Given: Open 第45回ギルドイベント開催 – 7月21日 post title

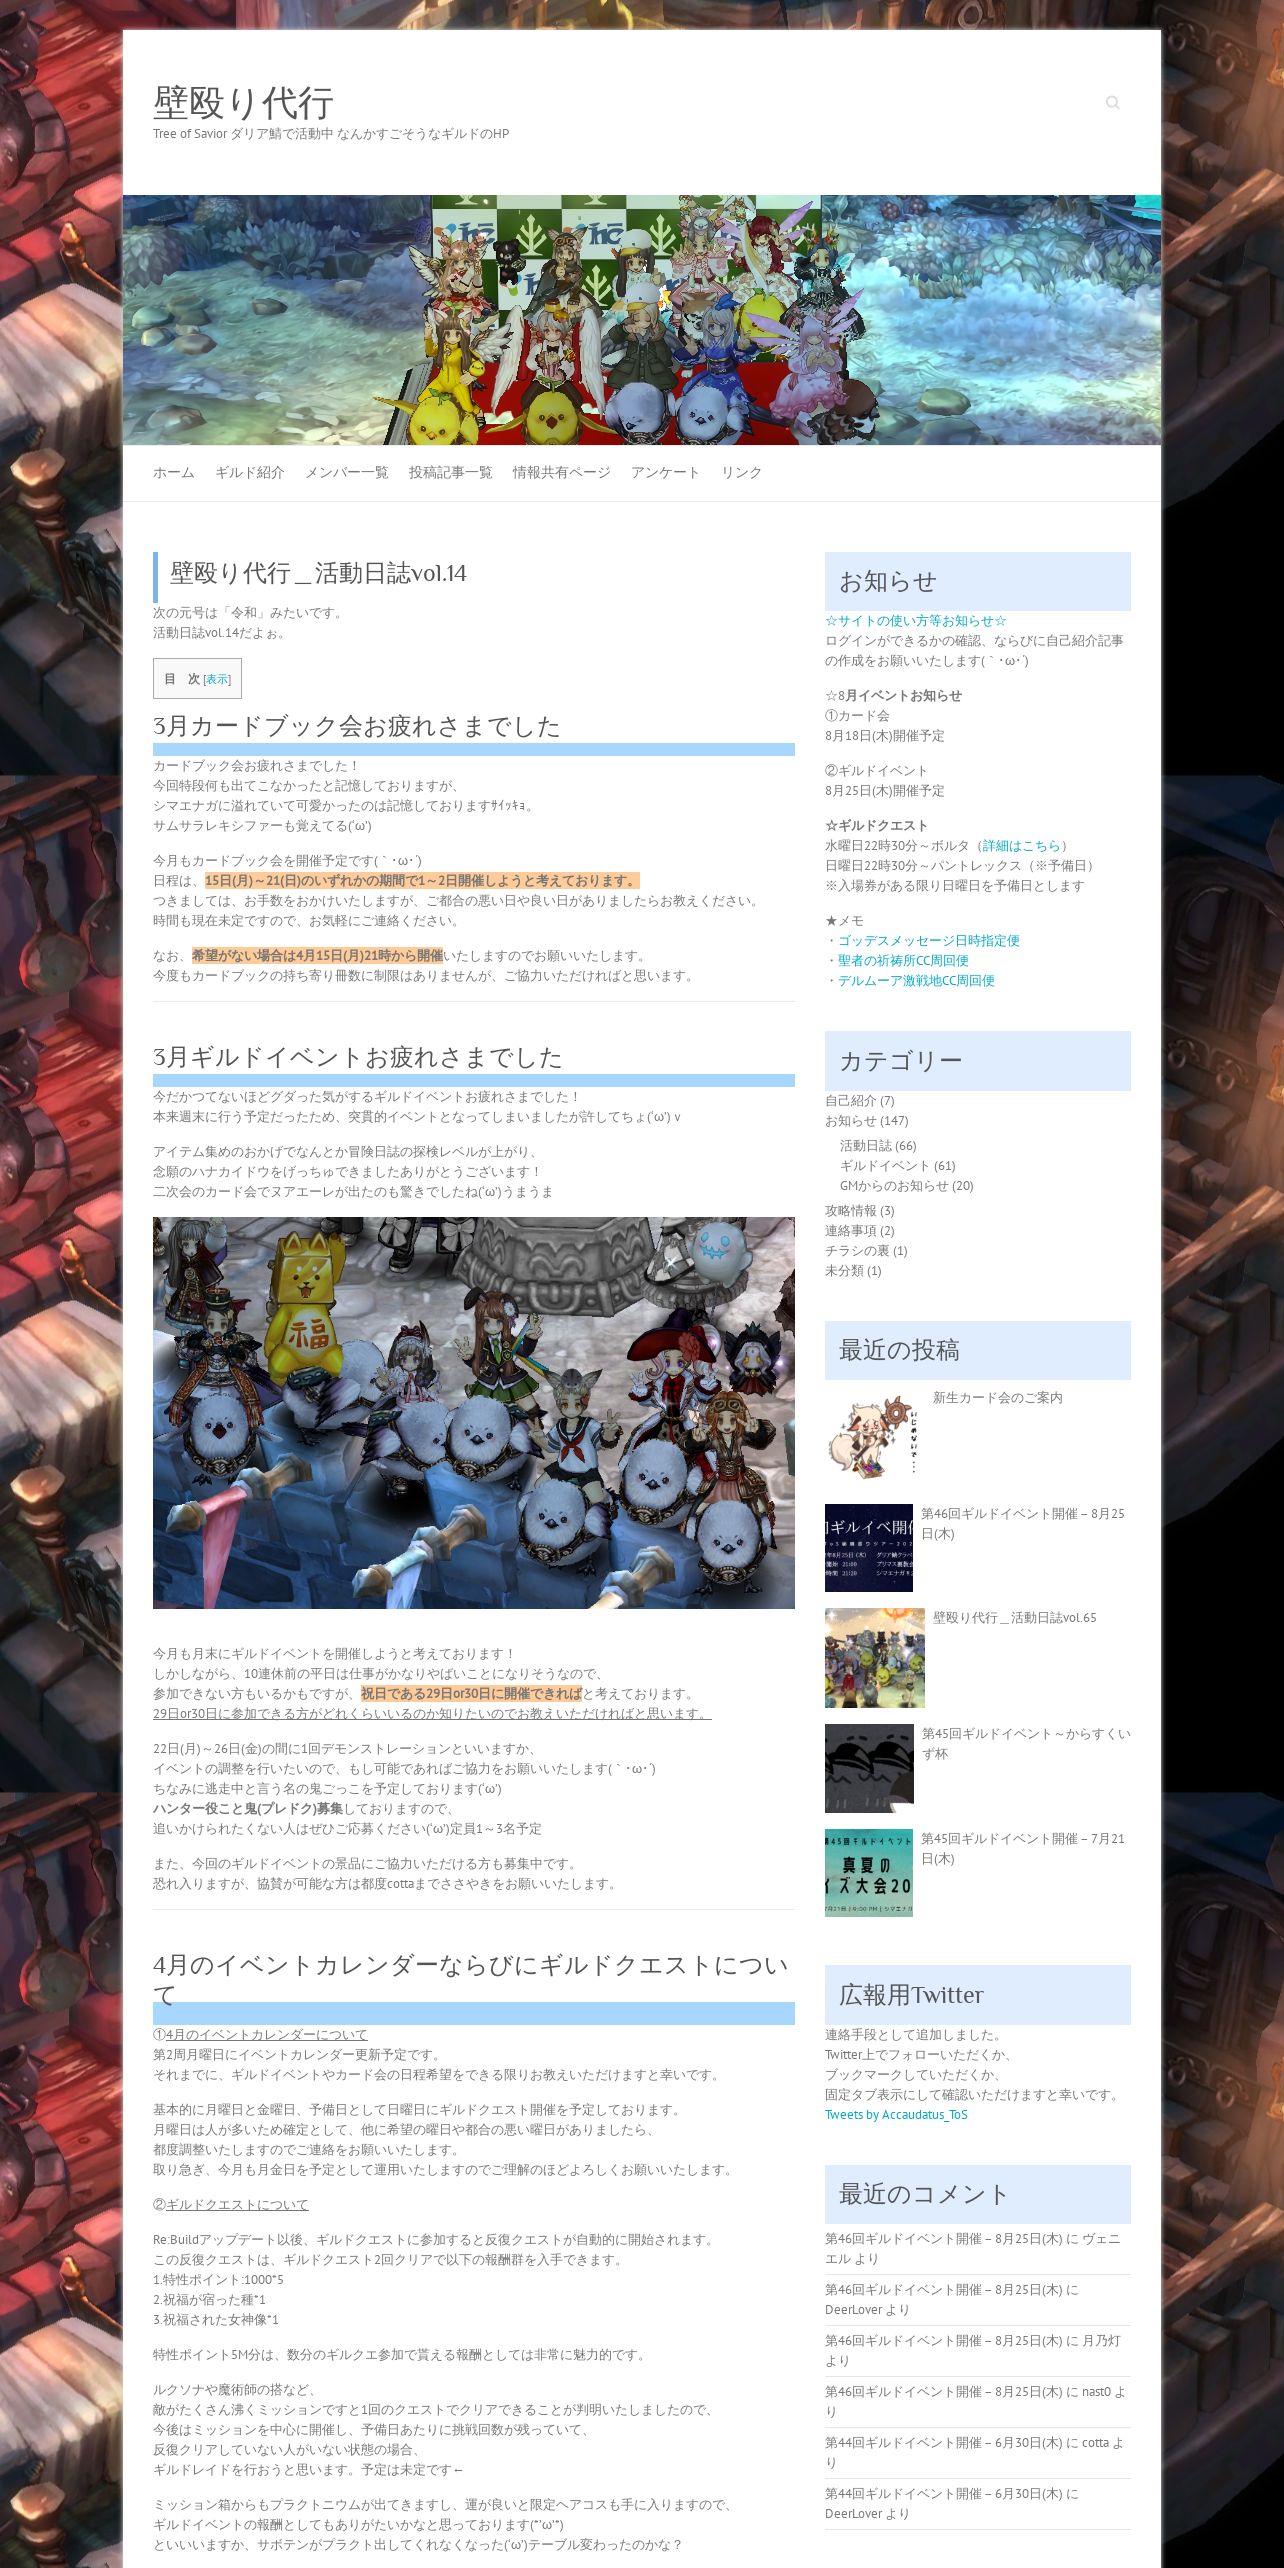Looking at the screenshot, I should (1023, 1849).
